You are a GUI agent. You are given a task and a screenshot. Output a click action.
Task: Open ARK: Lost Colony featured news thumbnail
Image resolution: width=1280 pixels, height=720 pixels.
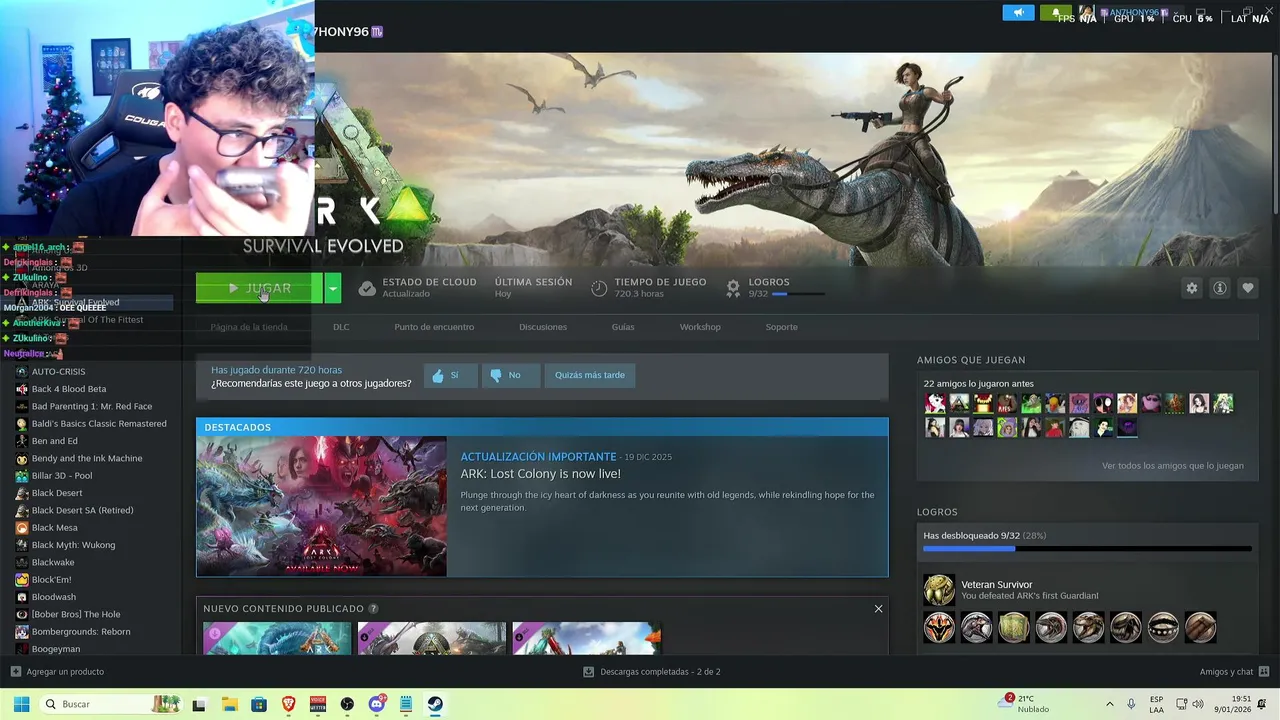[x=322, y=506]
